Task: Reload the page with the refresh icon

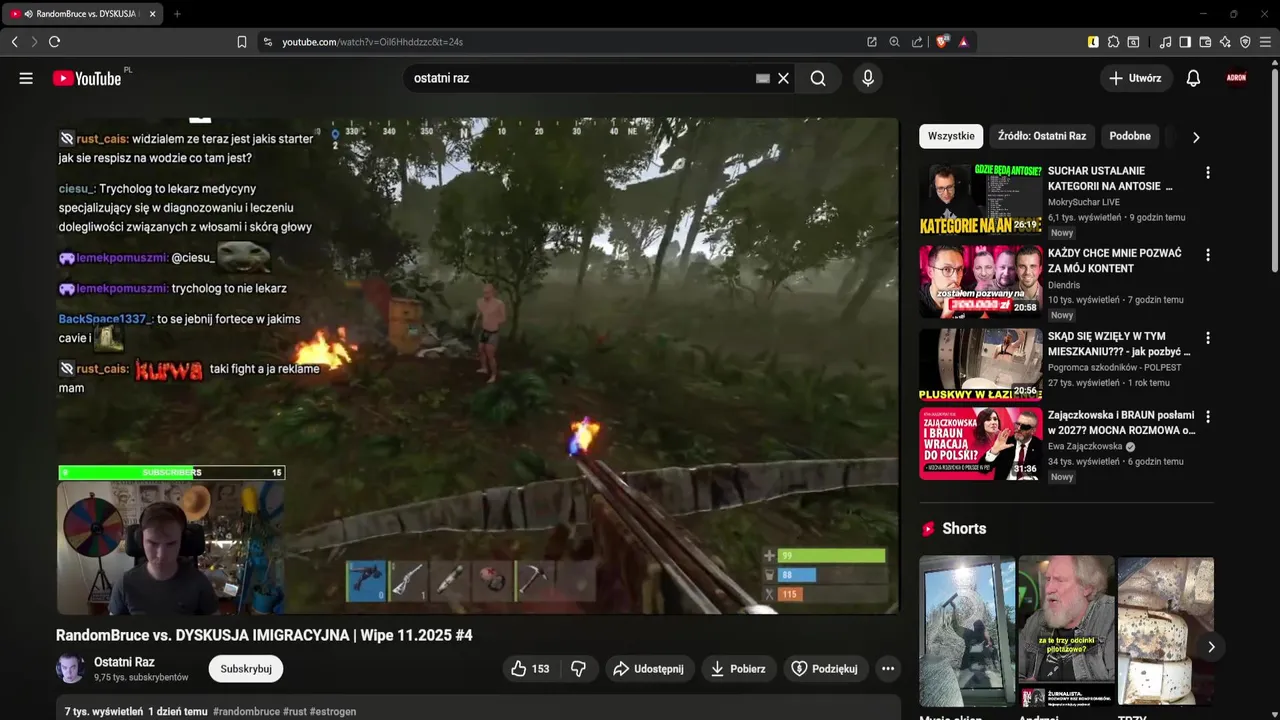Action: click(x=54, y=42)
